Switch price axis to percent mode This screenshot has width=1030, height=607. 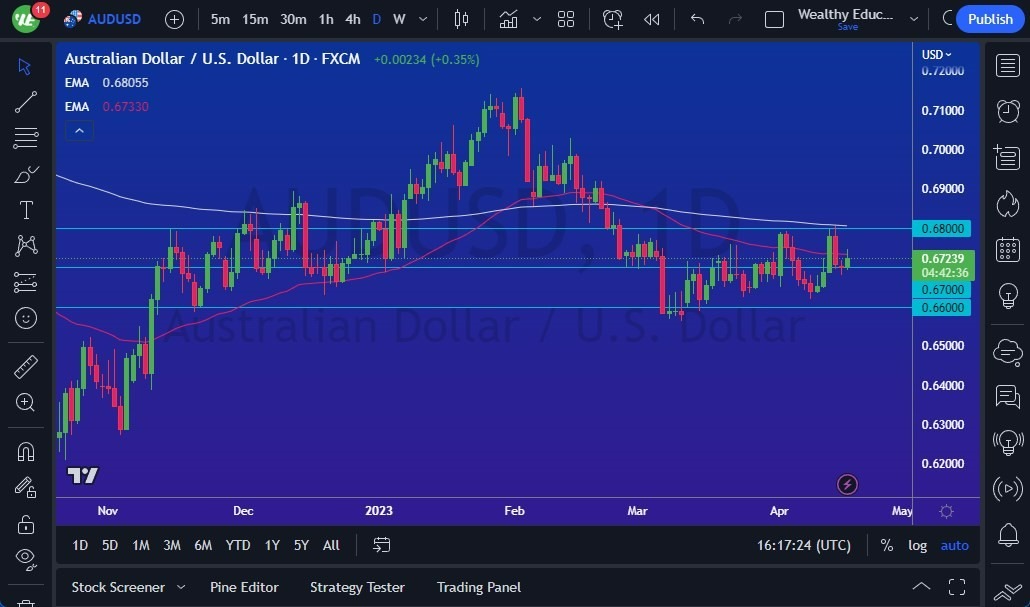pyautogui.click(x=886, y=545)
